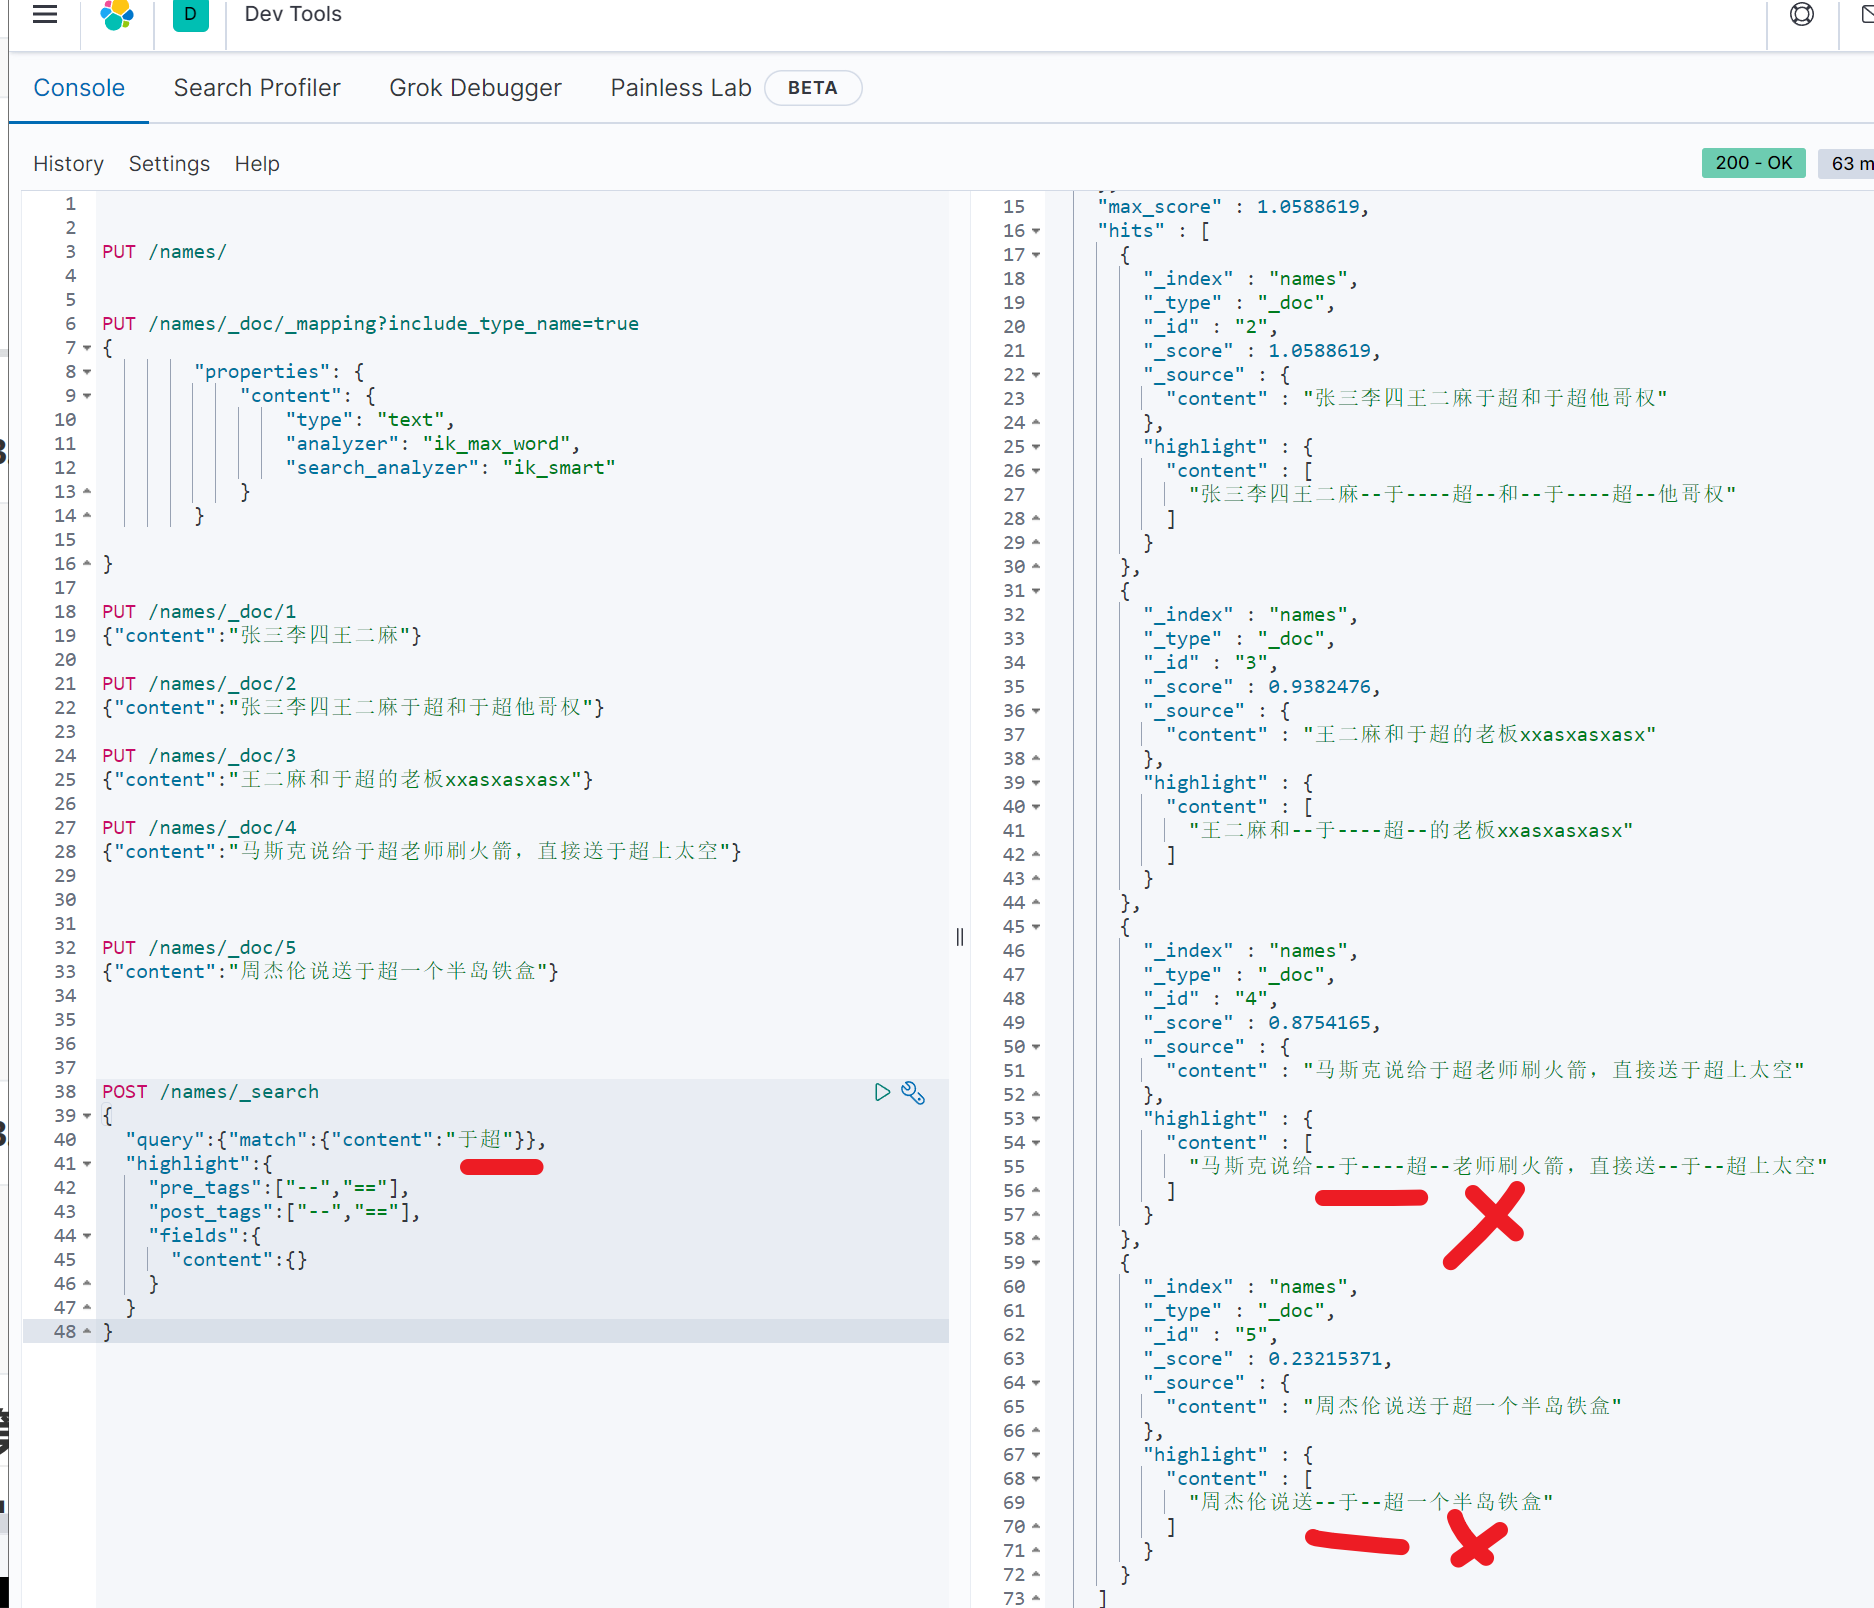Switch to the Search Profiler tab
The width and height of the screenshot is (1874, 1608).
(257, 88)
